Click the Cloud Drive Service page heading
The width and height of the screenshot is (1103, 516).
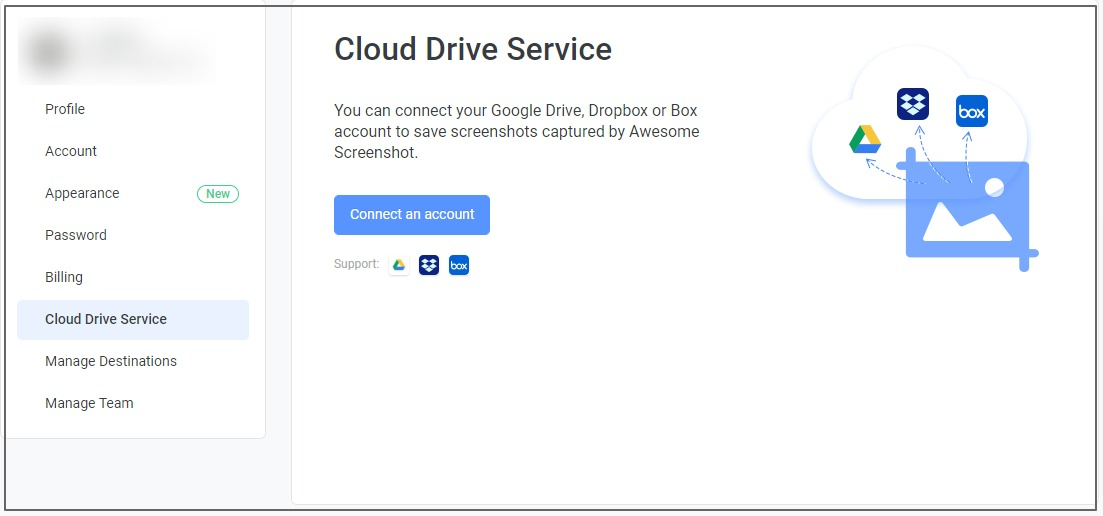tap(473, 50)
